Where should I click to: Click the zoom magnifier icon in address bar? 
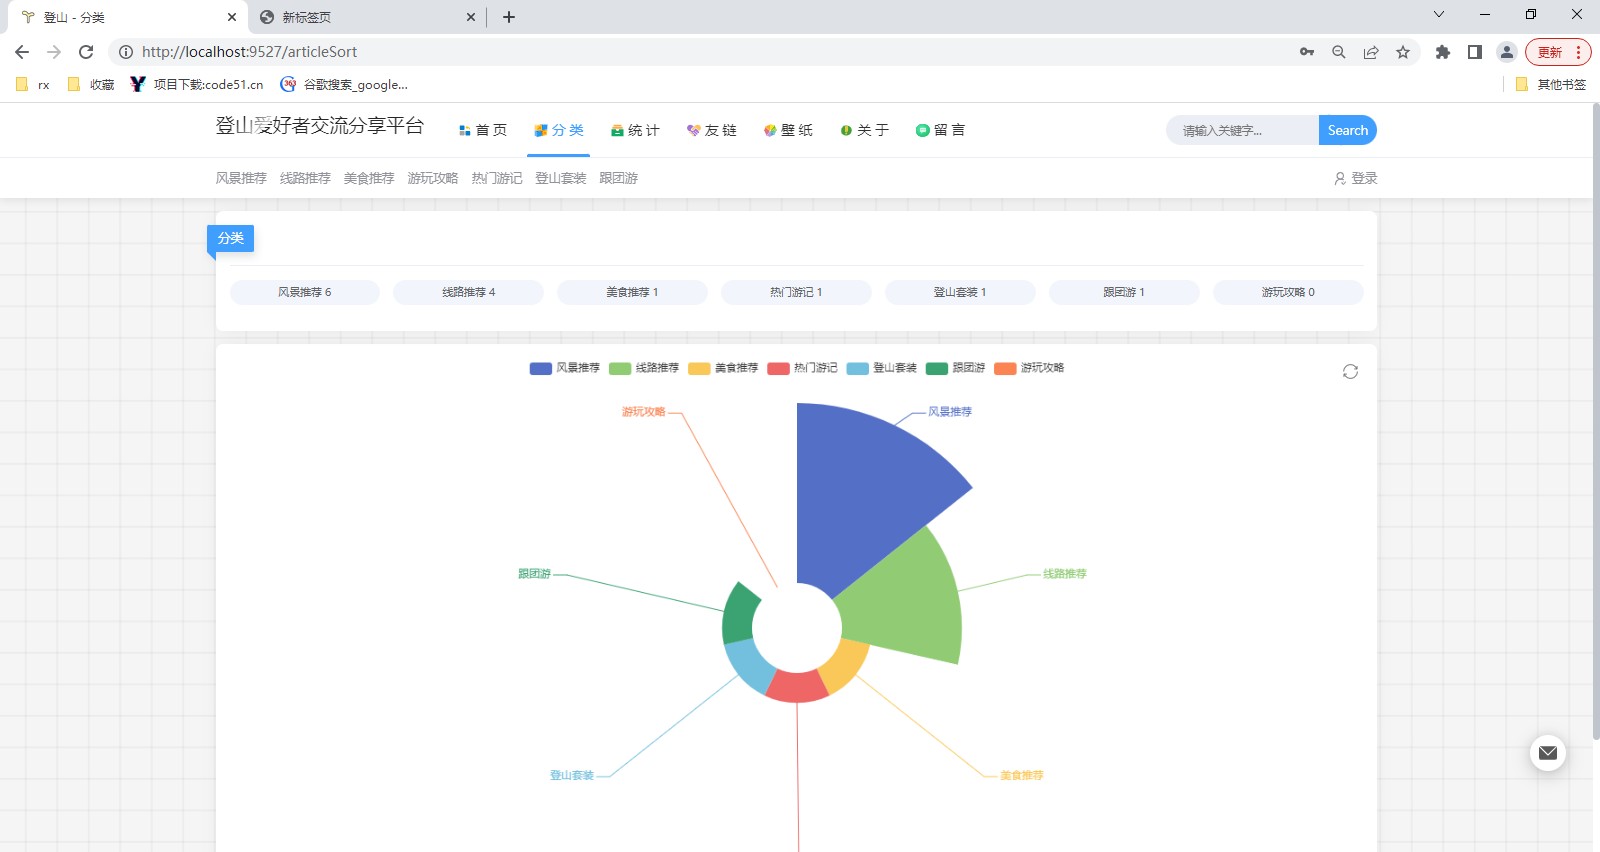click(1339, 52)
